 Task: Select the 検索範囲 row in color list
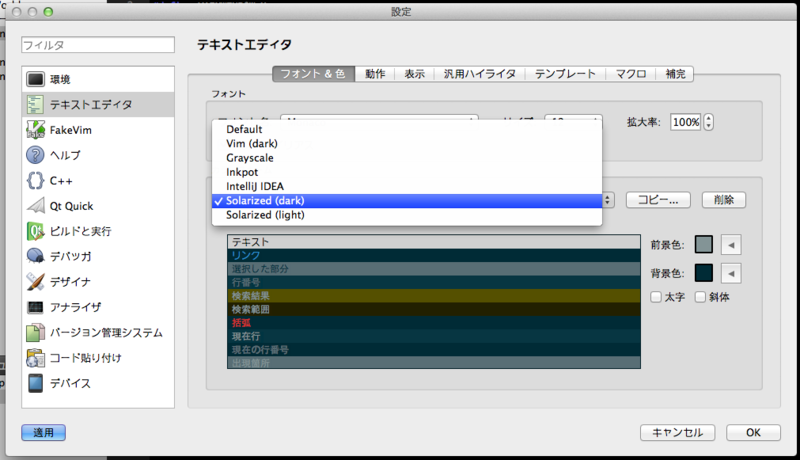coord(434,309)
